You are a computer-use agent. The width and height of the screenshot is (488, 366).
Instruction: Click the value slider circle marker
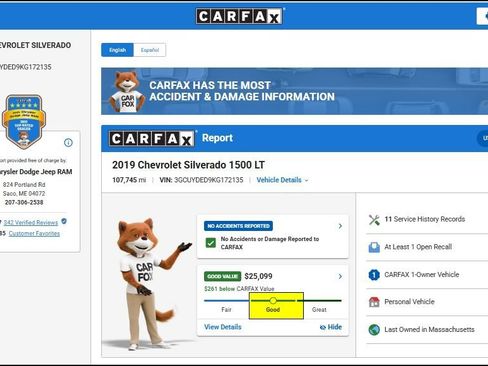pos(273,301)
